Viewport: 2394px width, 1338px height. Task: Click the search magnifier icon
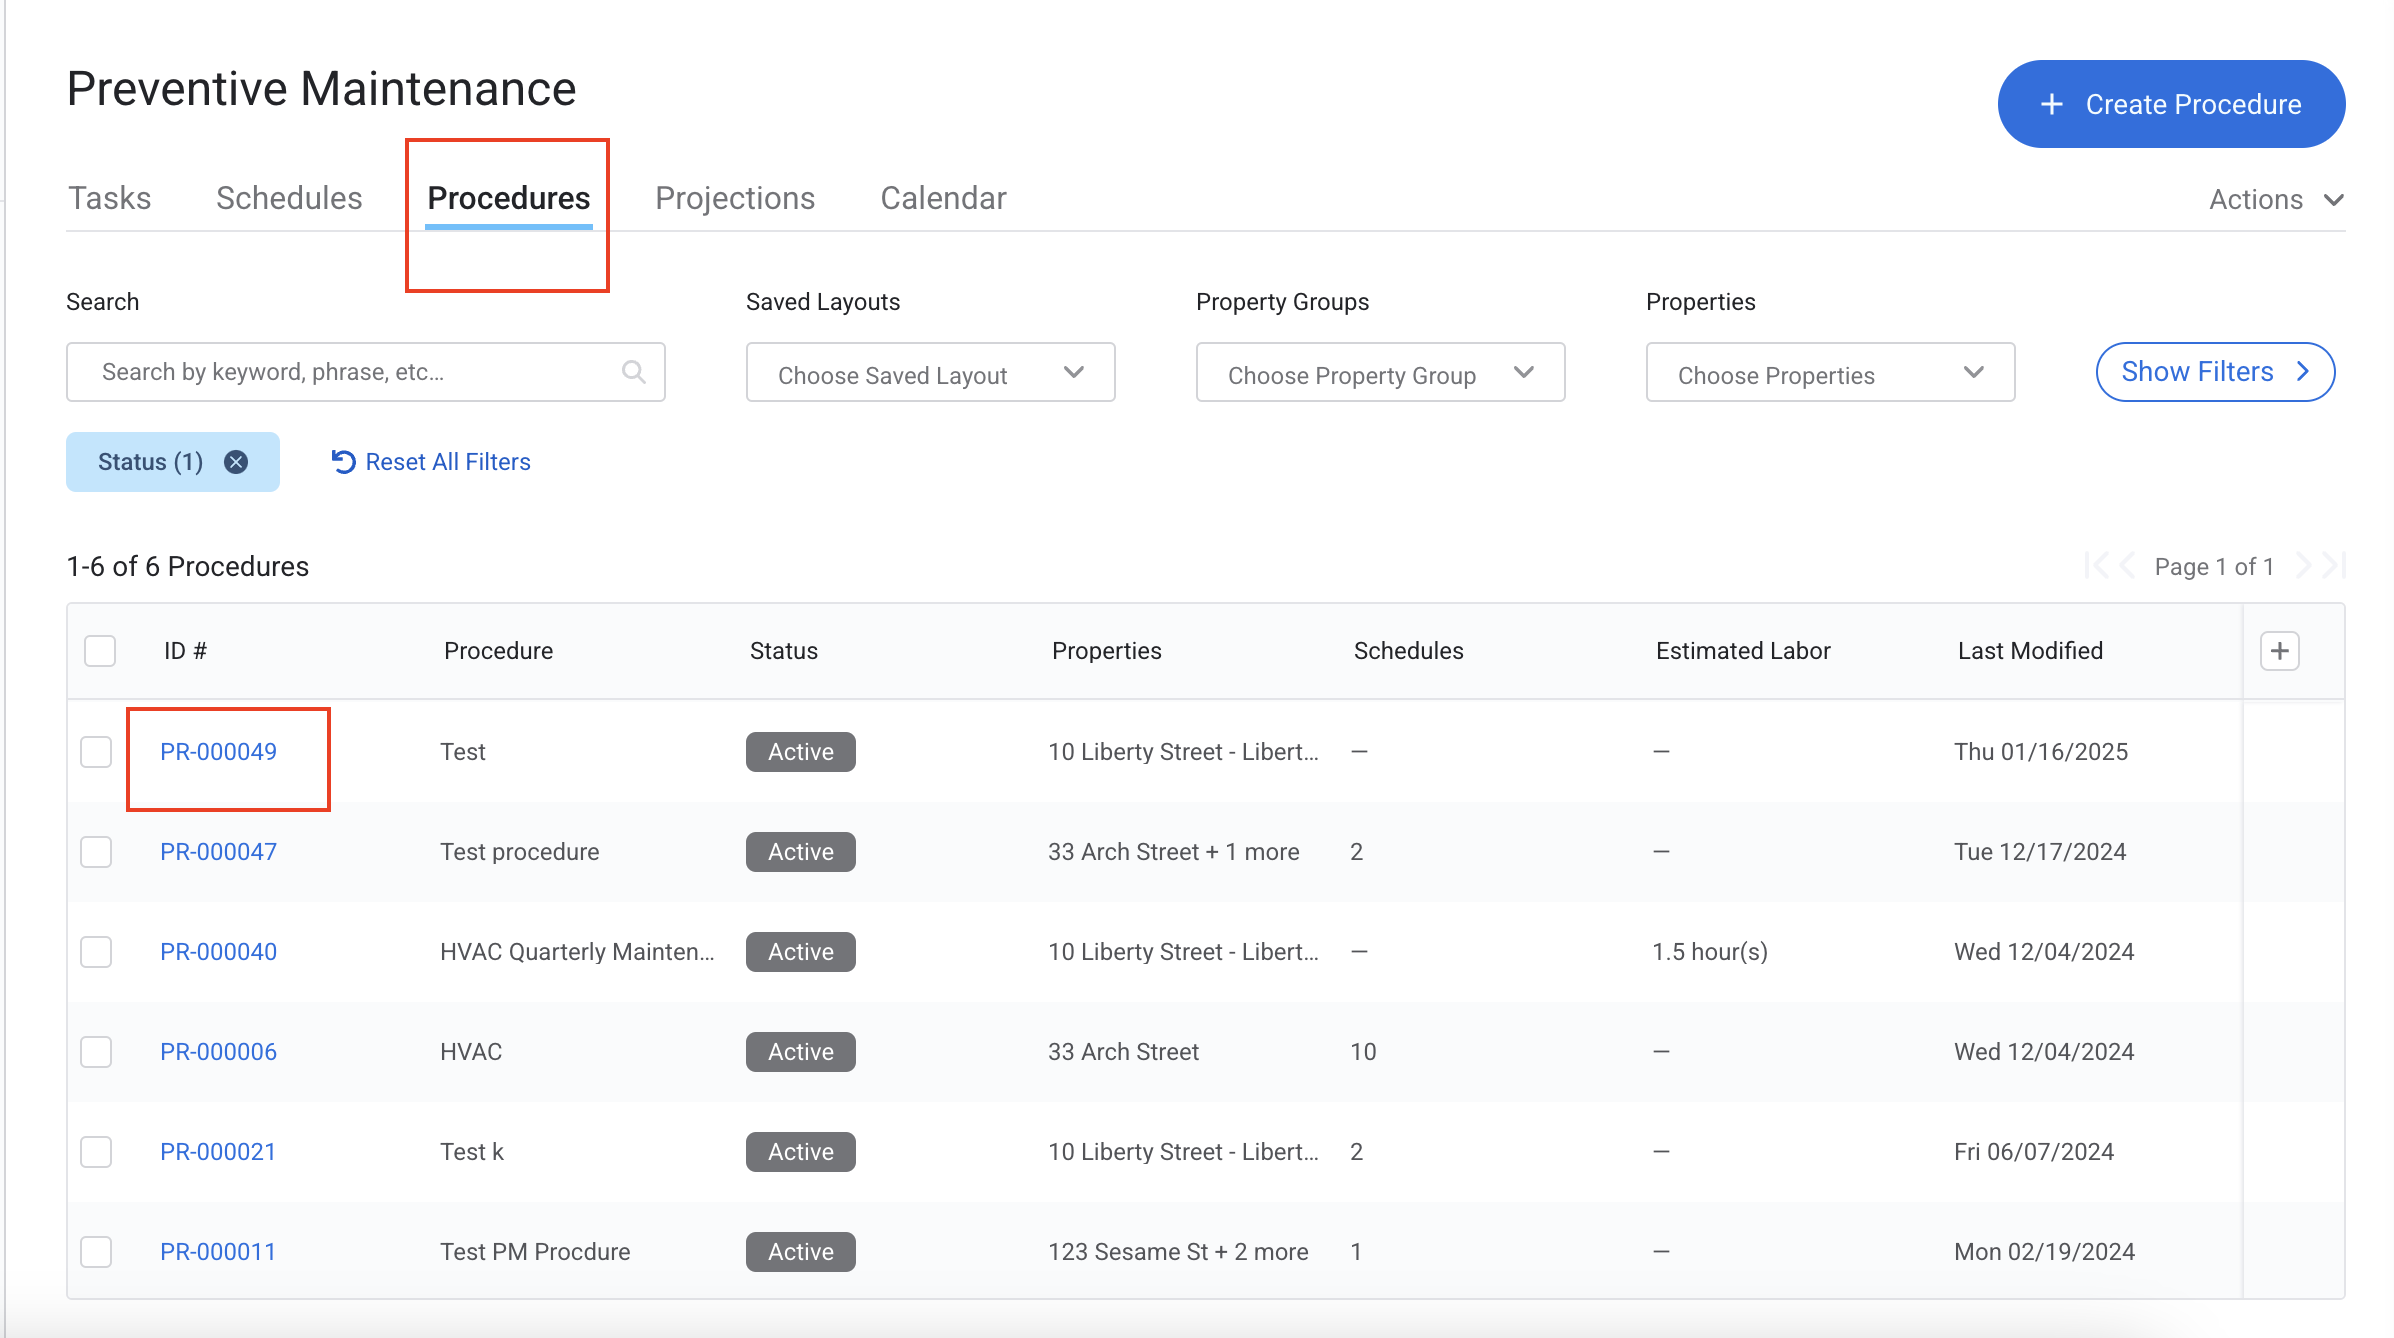pyautogui.click(x=633, y=372)
